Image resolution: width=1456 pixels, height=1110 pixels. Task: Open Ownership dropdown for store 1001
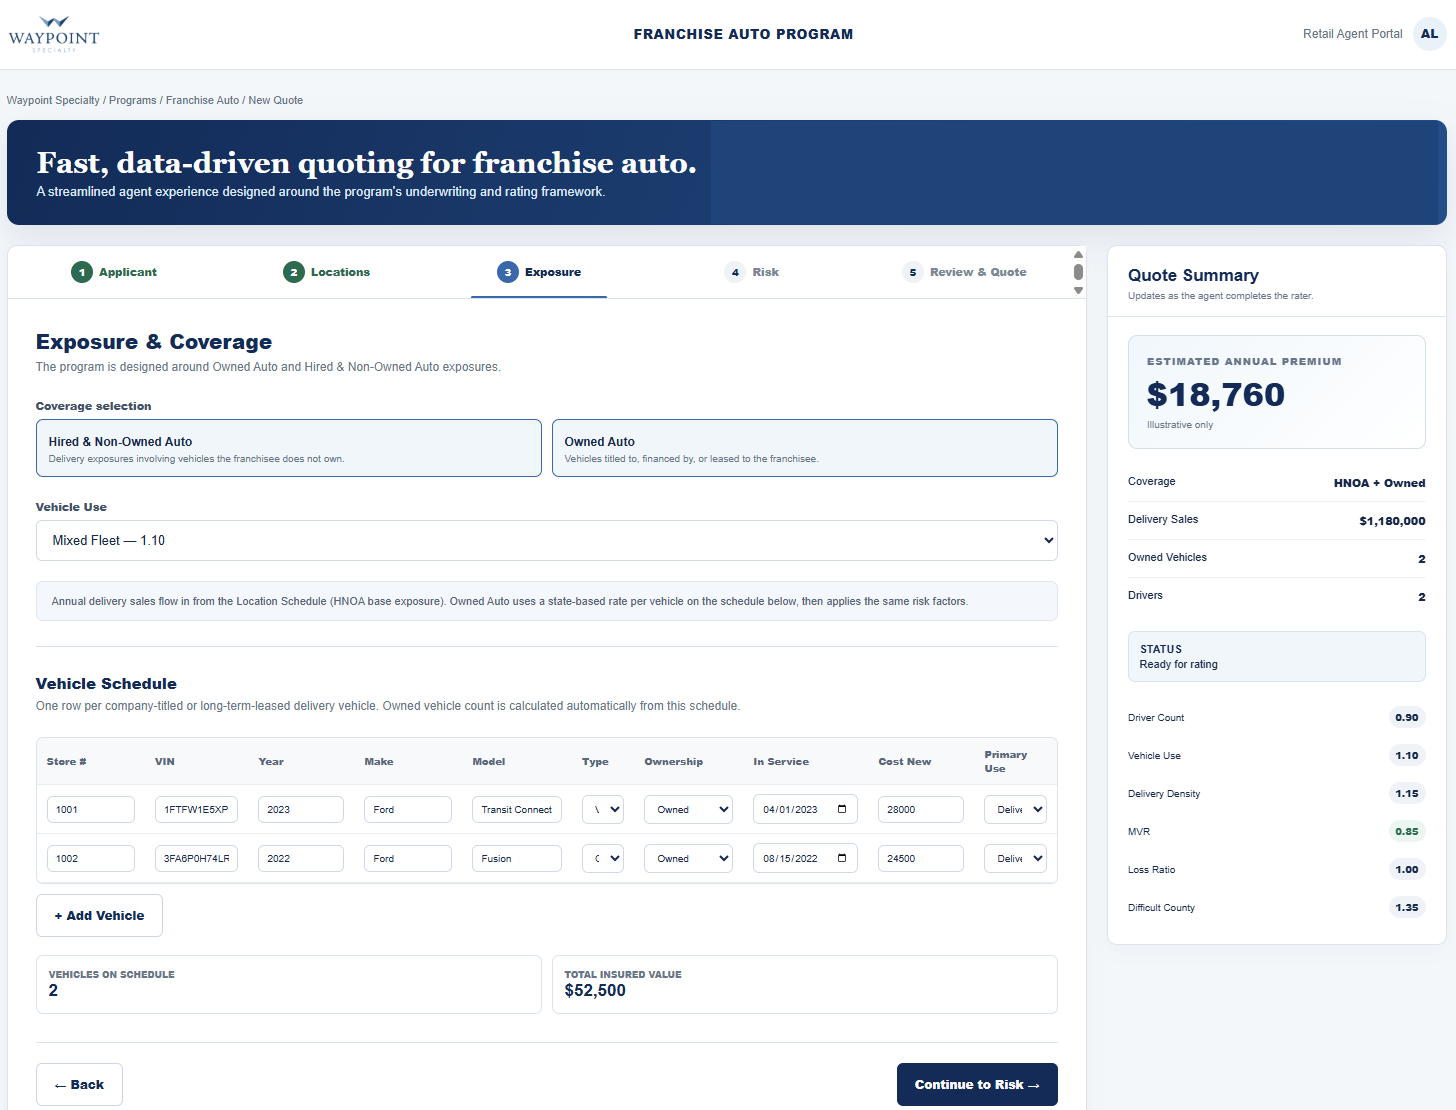point(688,809)
